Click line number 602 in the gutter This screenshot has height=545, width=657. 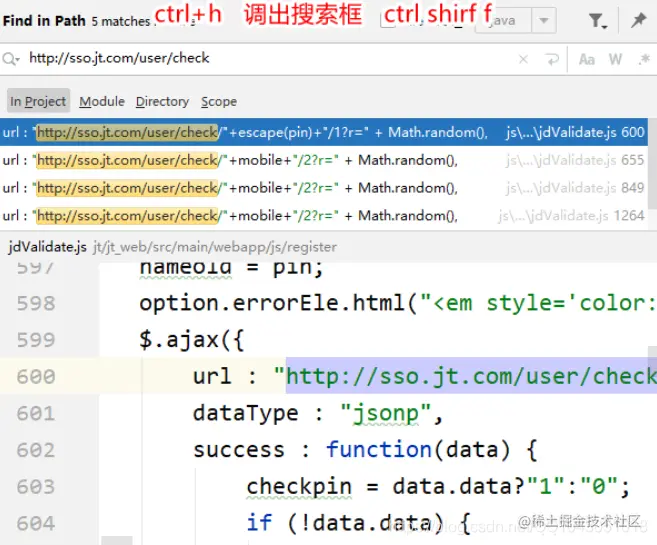click(36, 450)
